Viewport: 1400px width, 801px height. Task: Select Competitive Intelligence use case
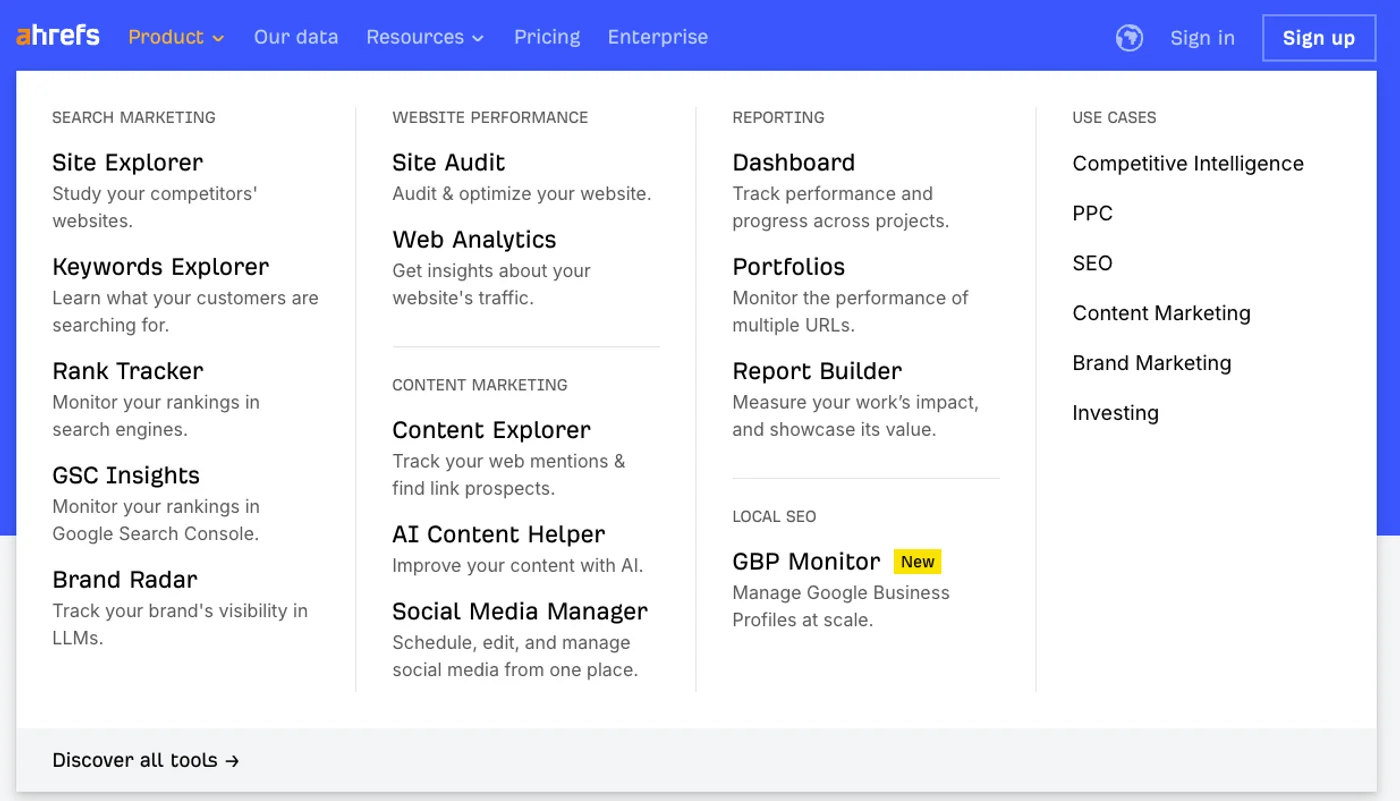[1188, 163]
